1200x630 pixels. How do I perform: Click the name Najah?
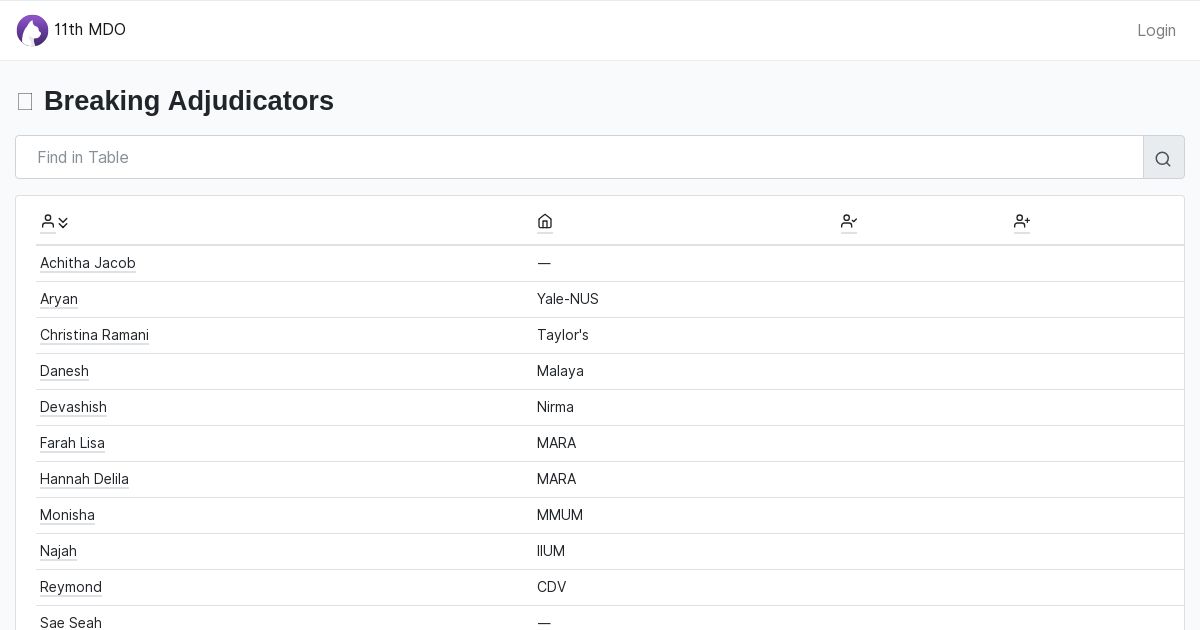point(58,551)
